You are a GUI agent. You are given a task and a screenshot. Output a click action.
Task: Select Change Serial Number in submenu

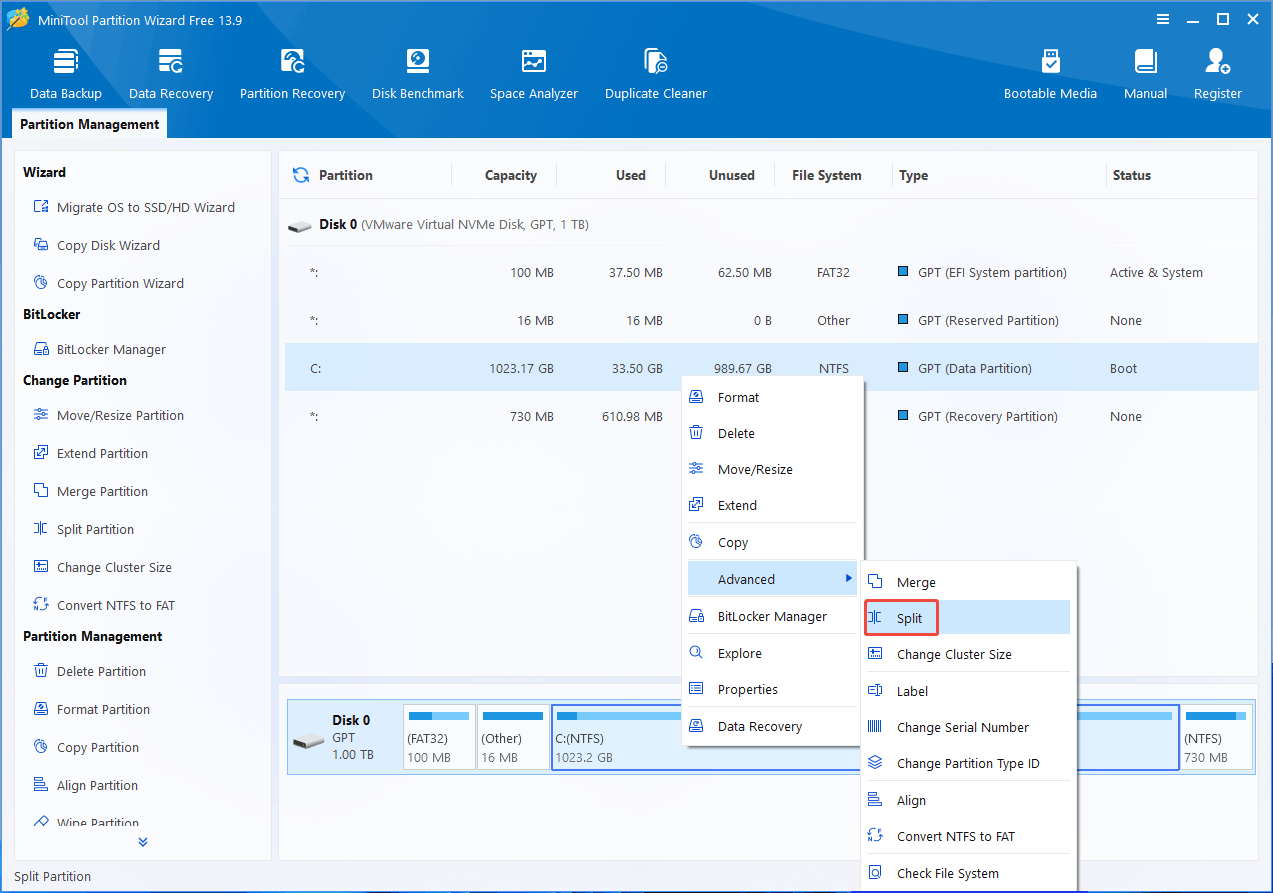[968, 727]
